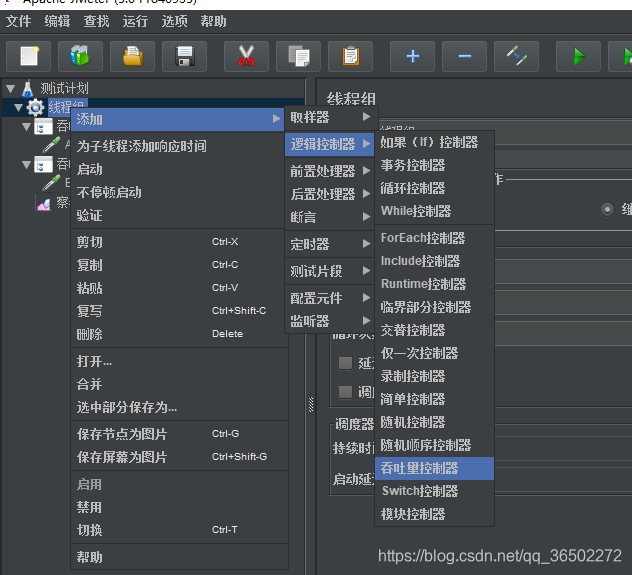Choose 如果（If）控制器 from submenu
This screenshot has height=575, width=632.
(x=434, y=142)
